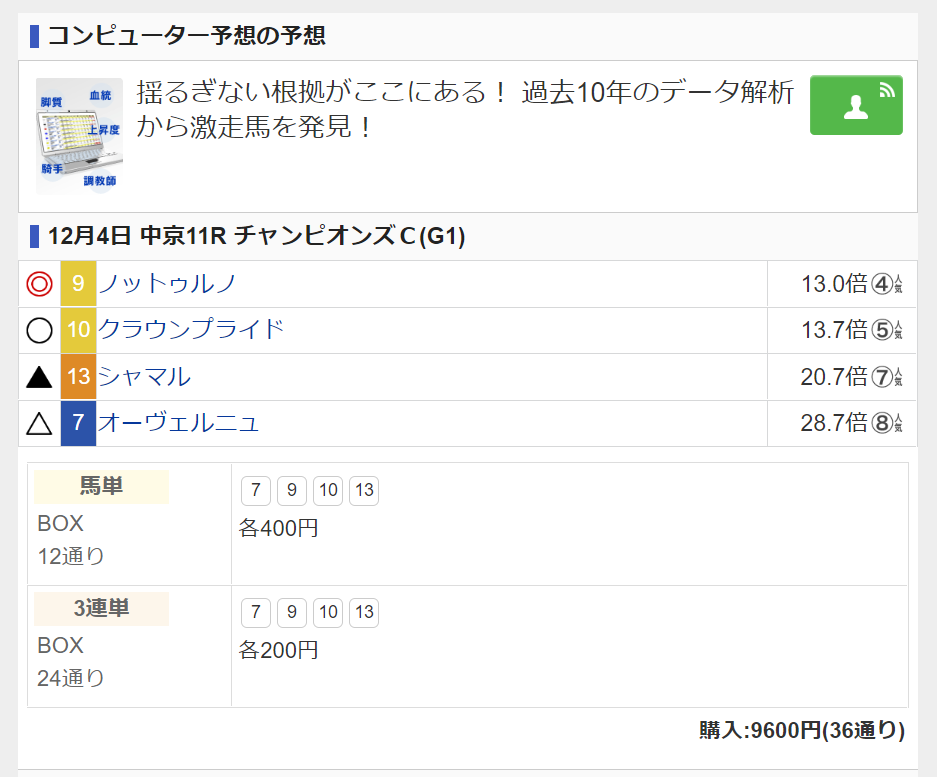Open the シャマル horse link

tap(144, 377)
